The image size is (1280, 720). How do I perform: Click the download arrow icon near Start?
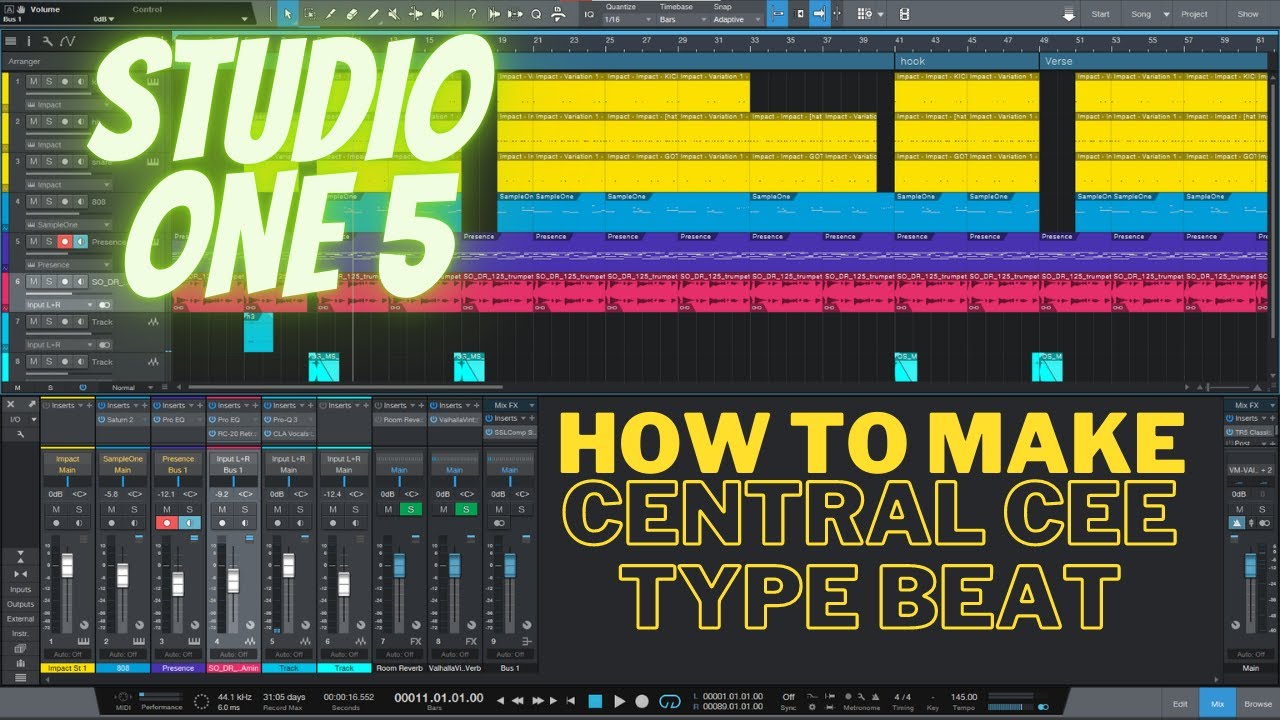[1069, 14]
